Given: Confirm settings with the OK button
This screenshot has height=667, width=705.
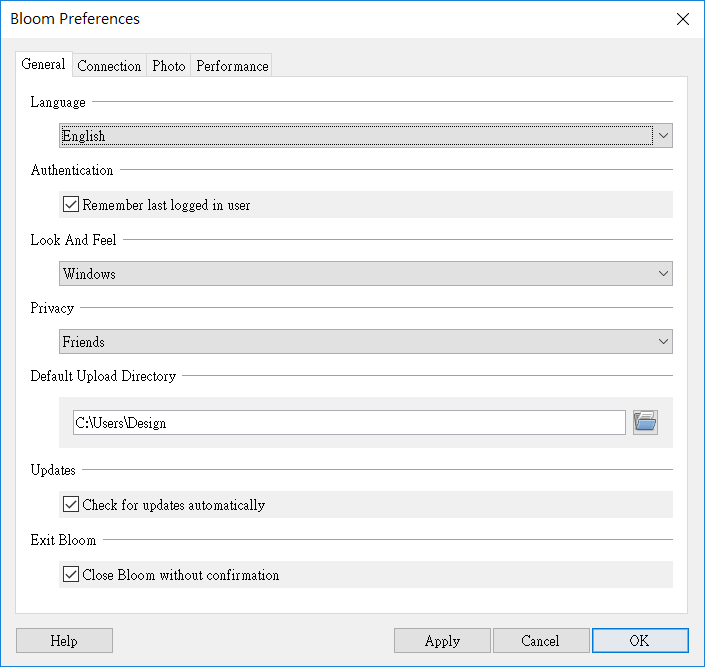Looking at the screenshot, I should point(639,641).
